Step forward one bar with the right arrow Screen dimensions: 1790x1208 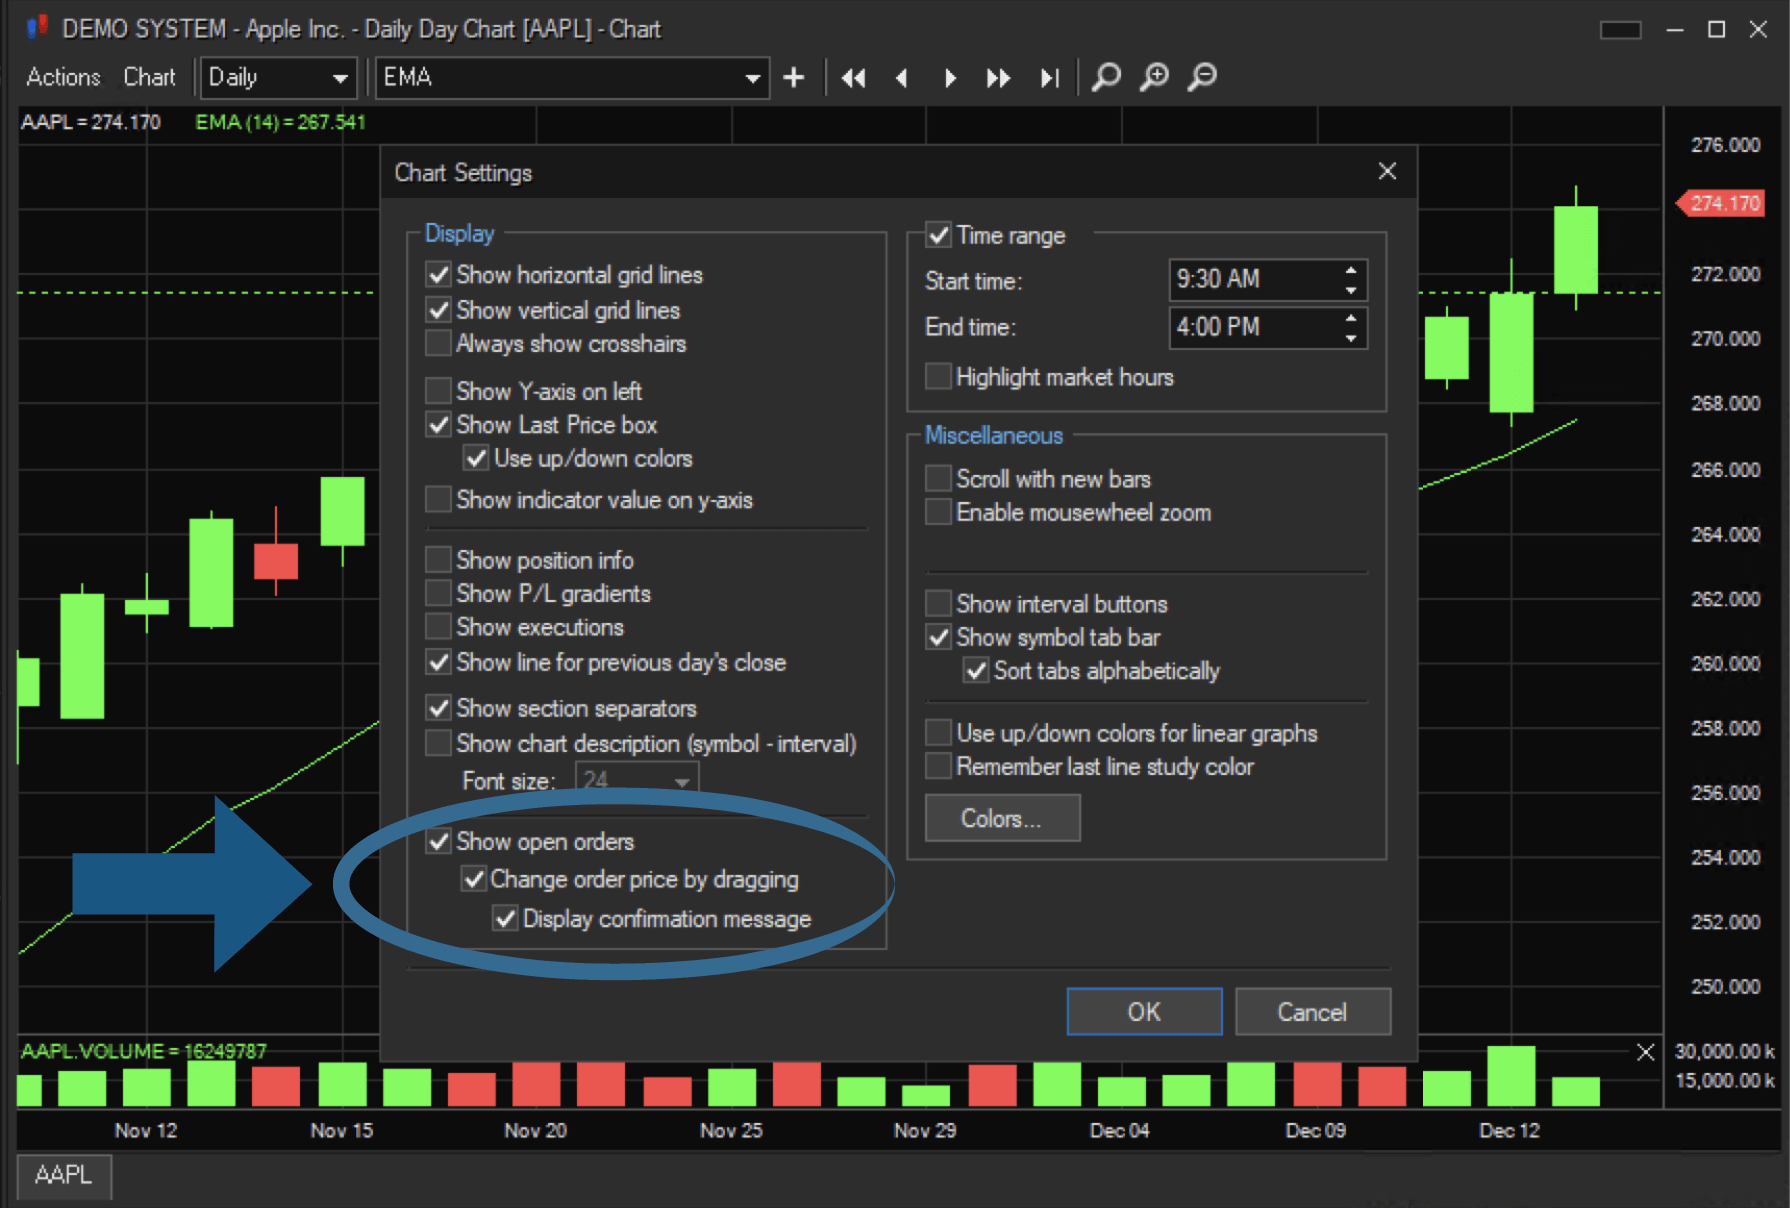click(x=950, y=77)
